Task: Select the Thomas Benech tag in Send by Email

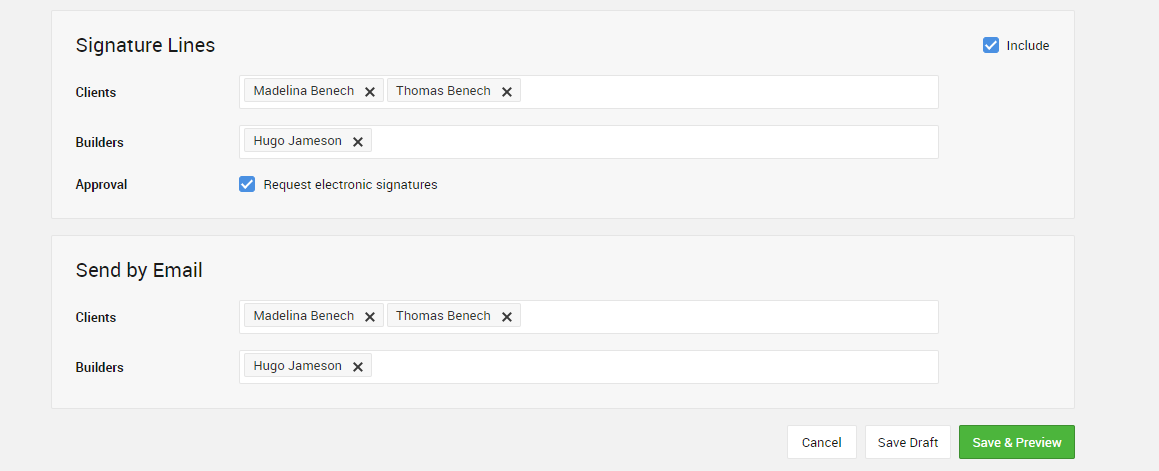Action: click(x=443, y=316)
